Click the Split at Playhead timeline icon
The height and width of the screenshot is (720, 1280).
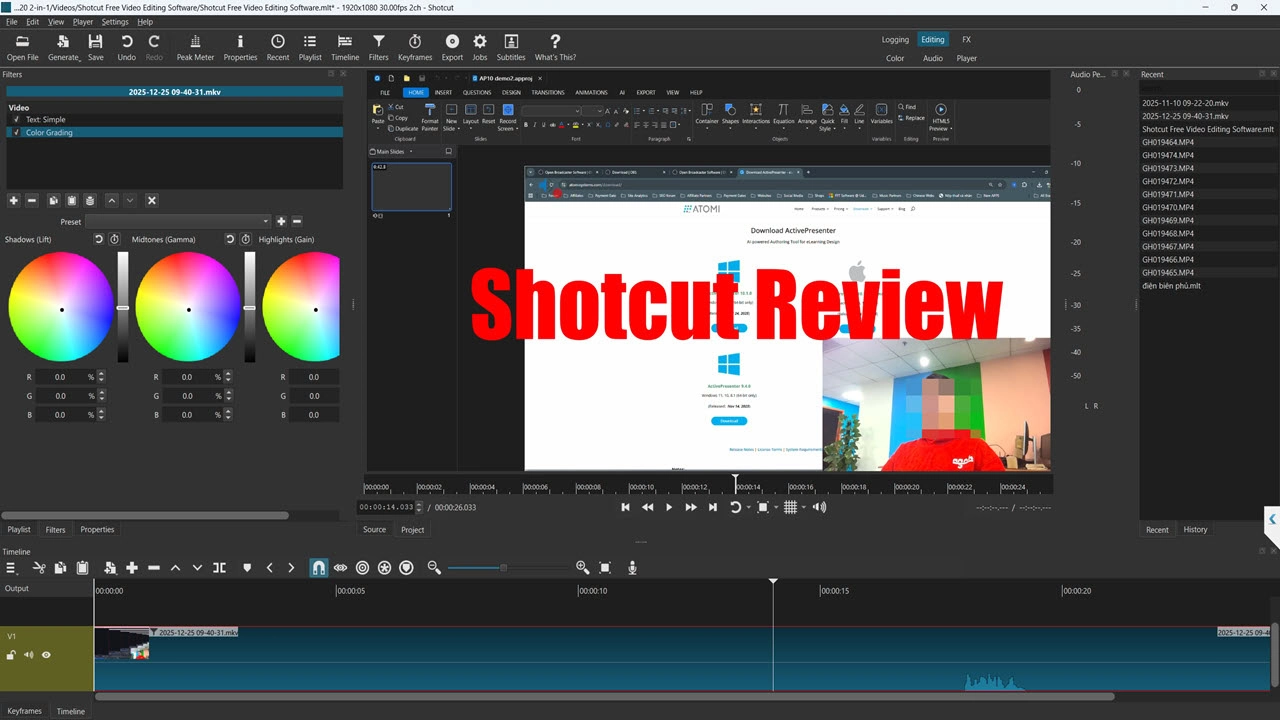pos(219,568)
